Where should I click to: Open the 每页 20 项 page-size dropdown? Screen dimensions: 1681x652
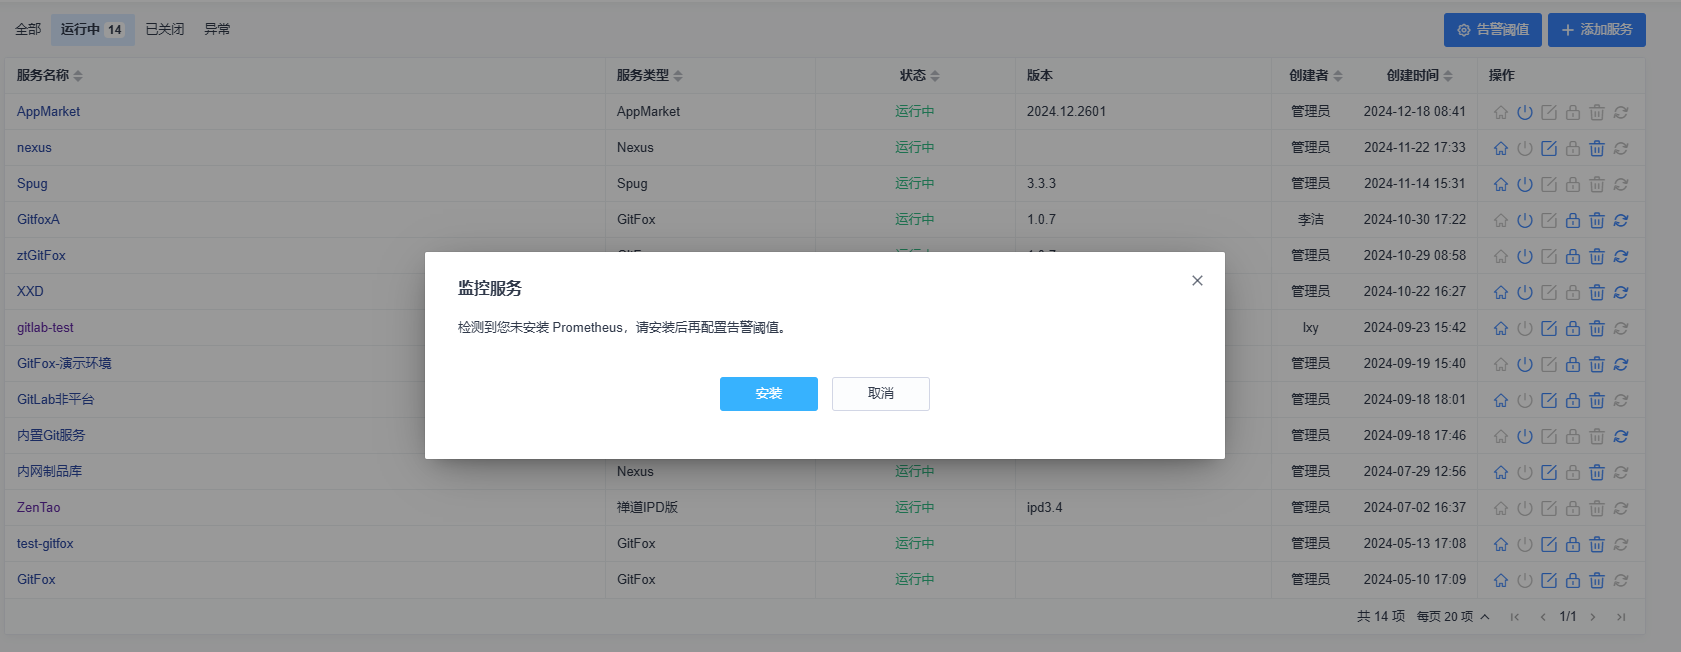[x=1453, y=616]
